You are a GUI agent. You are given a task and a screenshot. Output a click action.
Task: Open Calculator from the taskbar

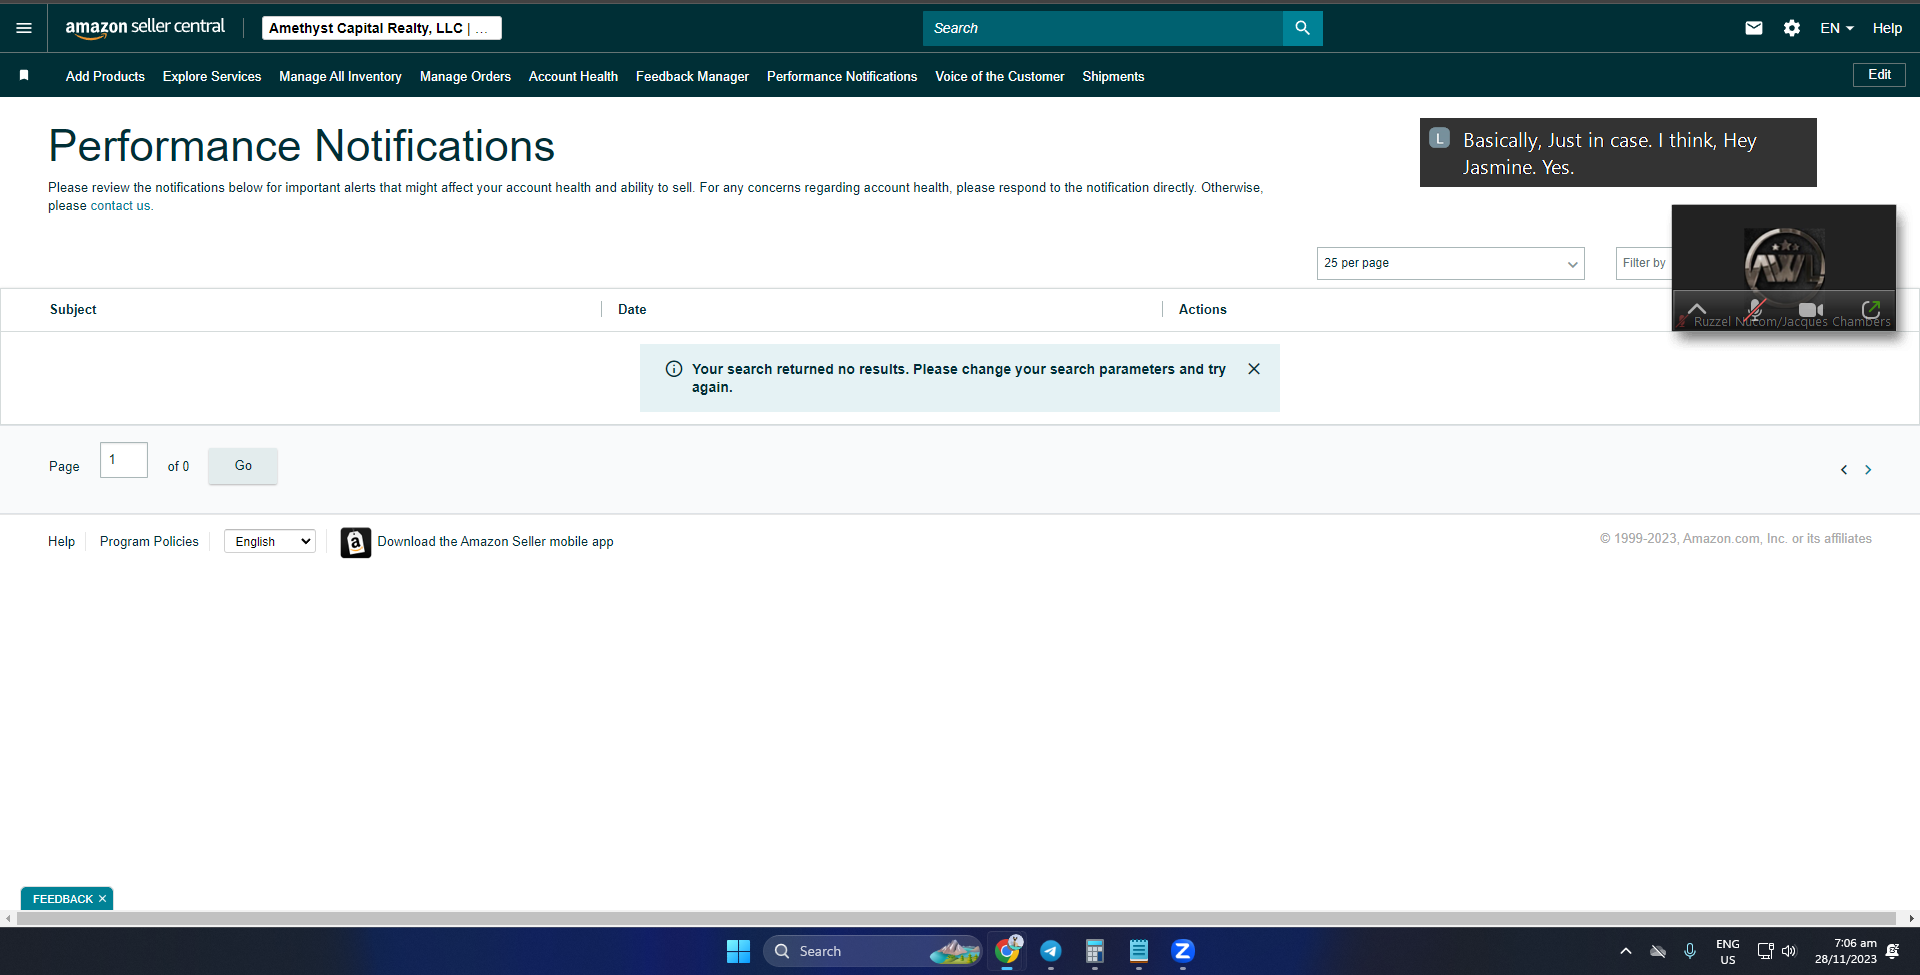[1095, 951]
